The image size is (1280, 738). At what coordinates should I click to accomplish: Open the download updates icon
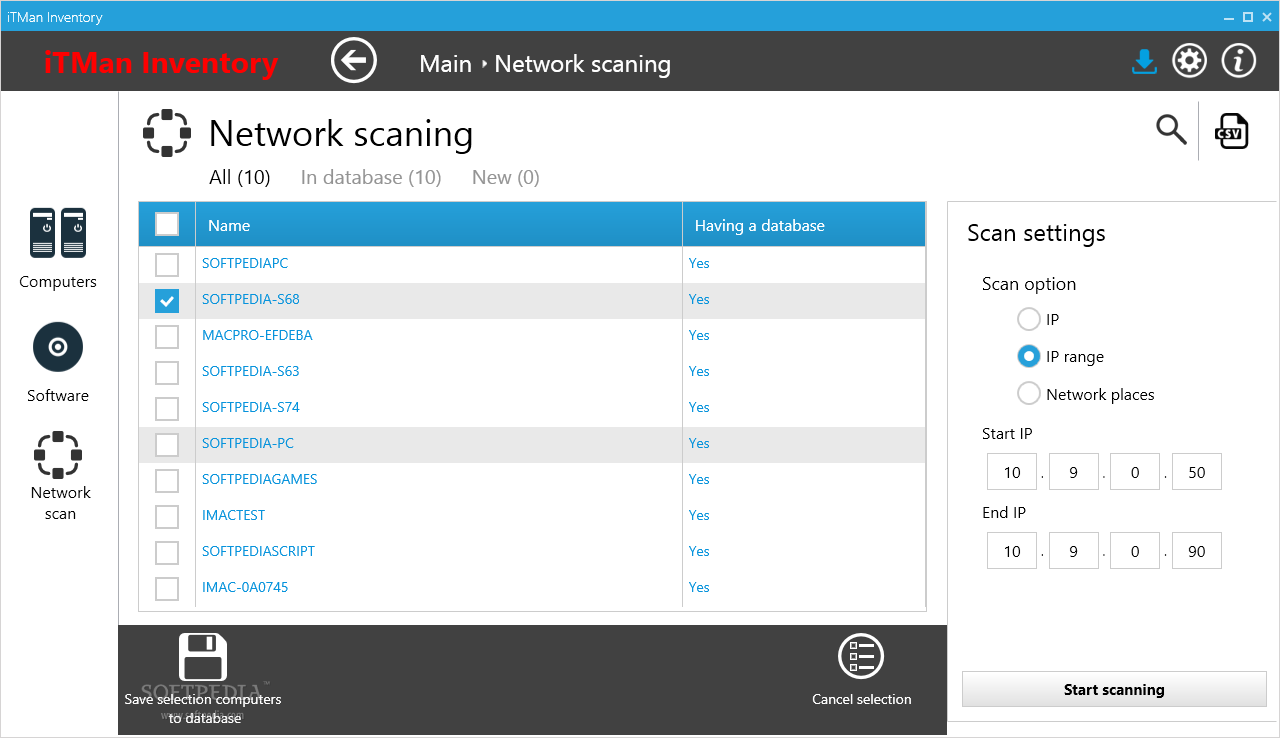[x=1144, y=62]
